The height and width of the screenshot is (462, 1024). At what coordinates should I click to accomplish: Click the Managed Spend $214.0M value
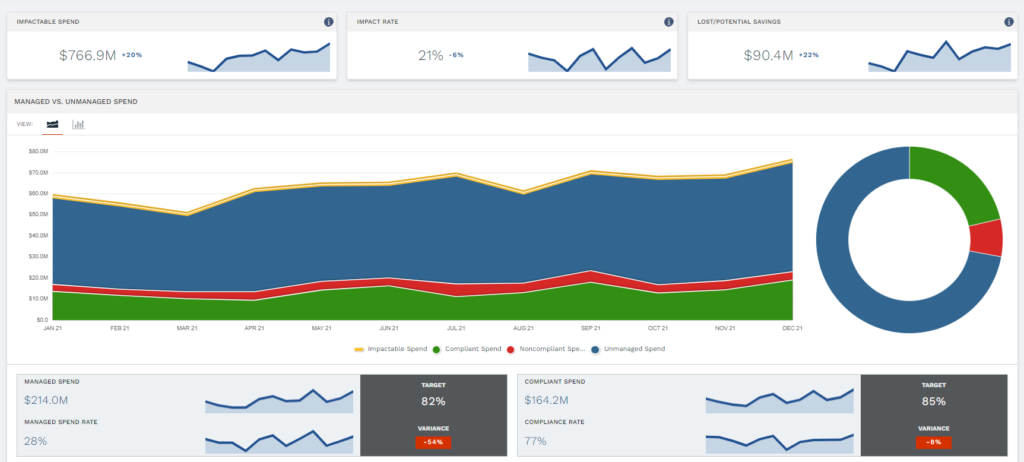coord(46,400)
